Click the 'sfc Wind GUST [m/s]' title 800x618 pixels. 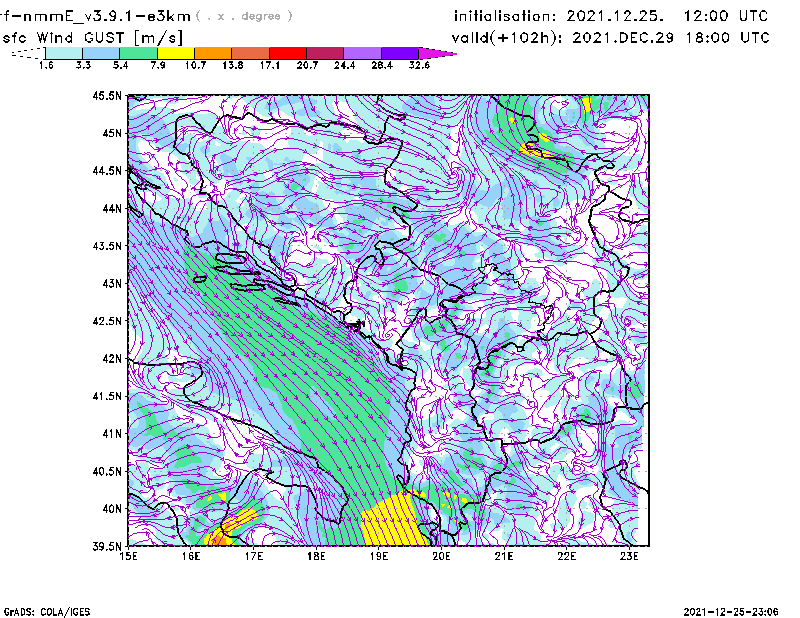[92, 38]
